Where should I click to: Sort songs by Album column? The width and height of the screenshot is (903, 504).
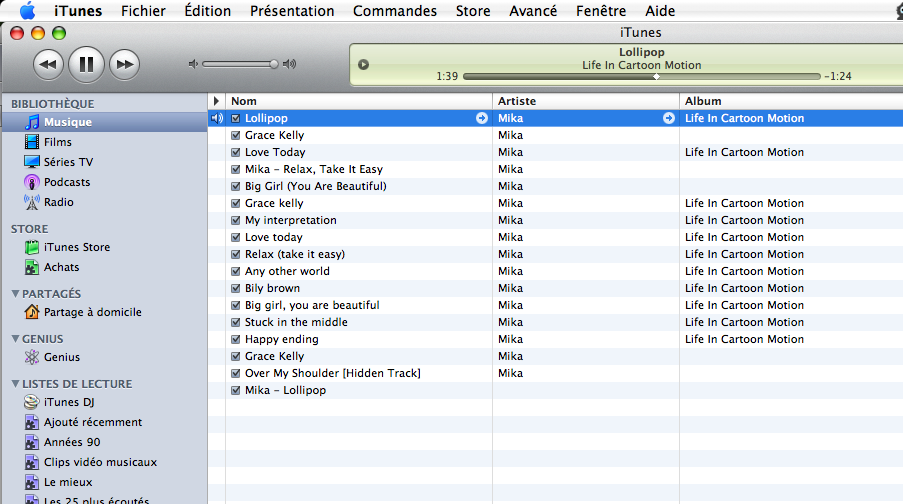pyautogui.click(x=791, y=101)
